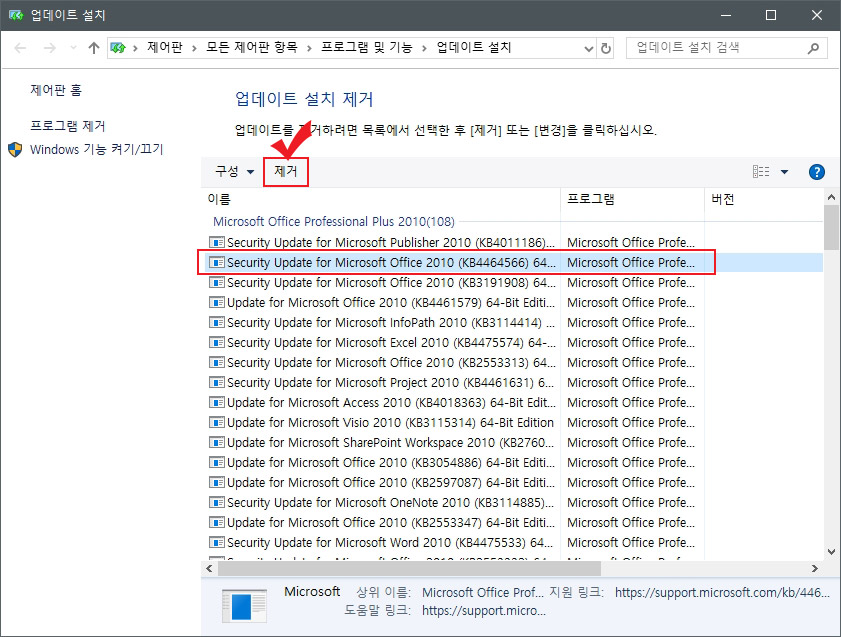
Task: Select Office 2010 KB3191908 update icon
Action: click(217, 283)
